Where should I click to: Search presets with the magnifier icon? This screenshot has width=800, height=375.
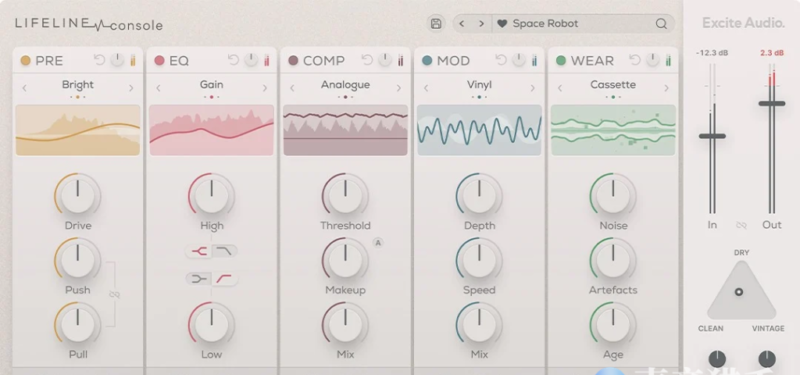[x=661, y=23]
